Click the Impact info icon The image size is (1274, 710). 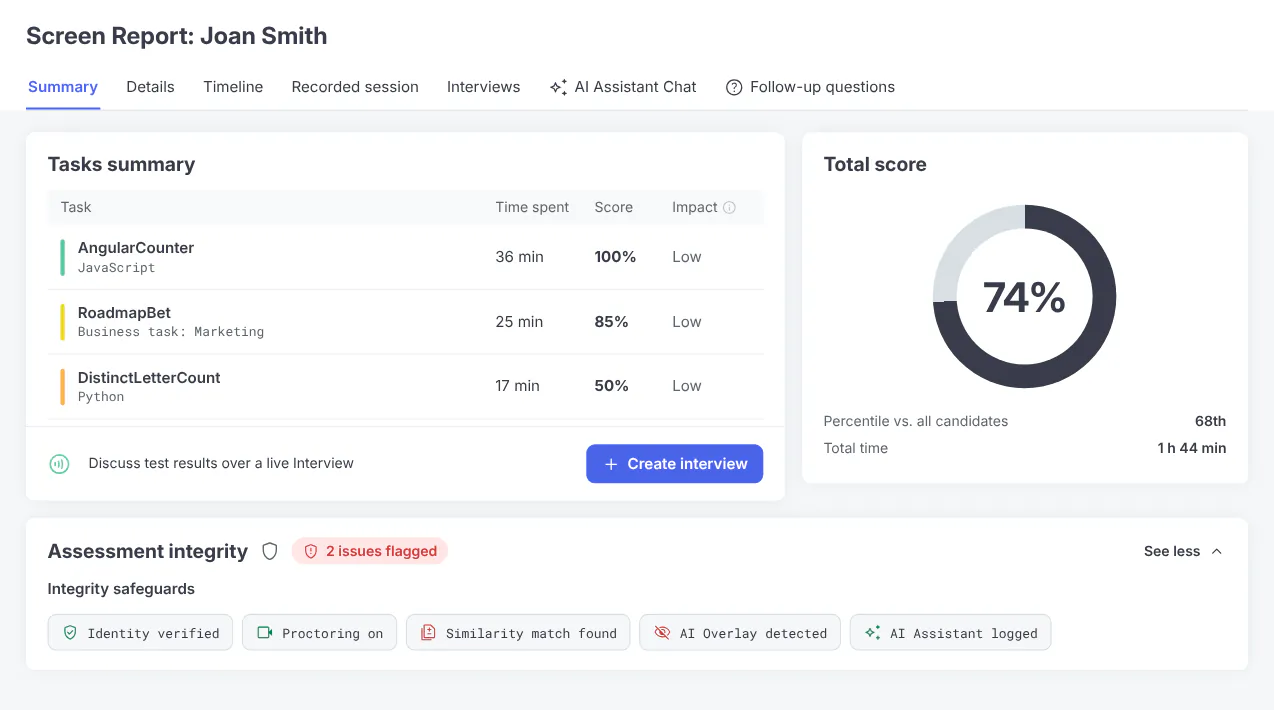coord(729,208)
